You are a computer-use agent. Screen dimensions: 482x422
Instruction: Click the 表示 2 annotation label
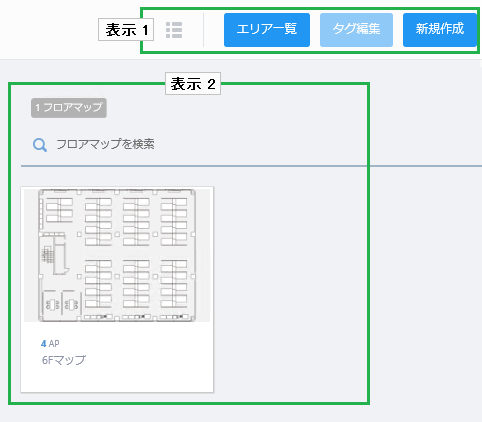[193, 83]
